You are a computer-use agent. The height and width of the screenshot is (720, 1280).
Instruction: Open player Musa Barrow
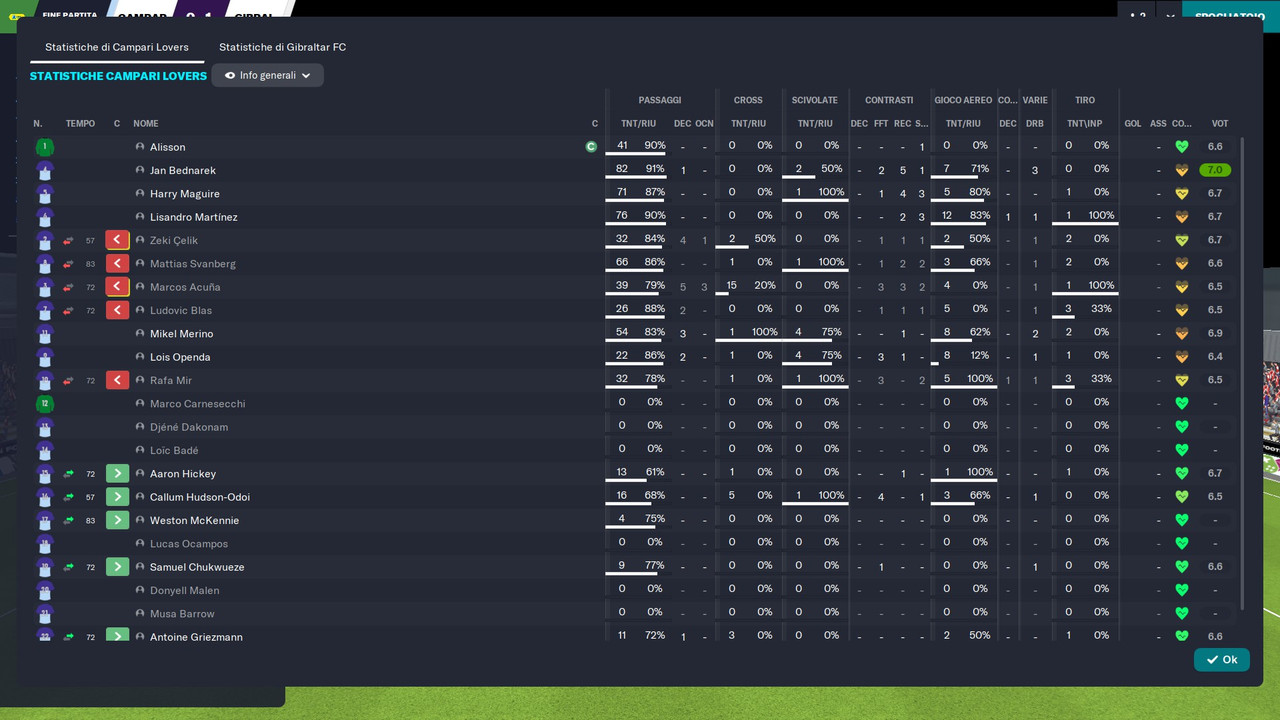pyautogui.click(x=182, y=614)
